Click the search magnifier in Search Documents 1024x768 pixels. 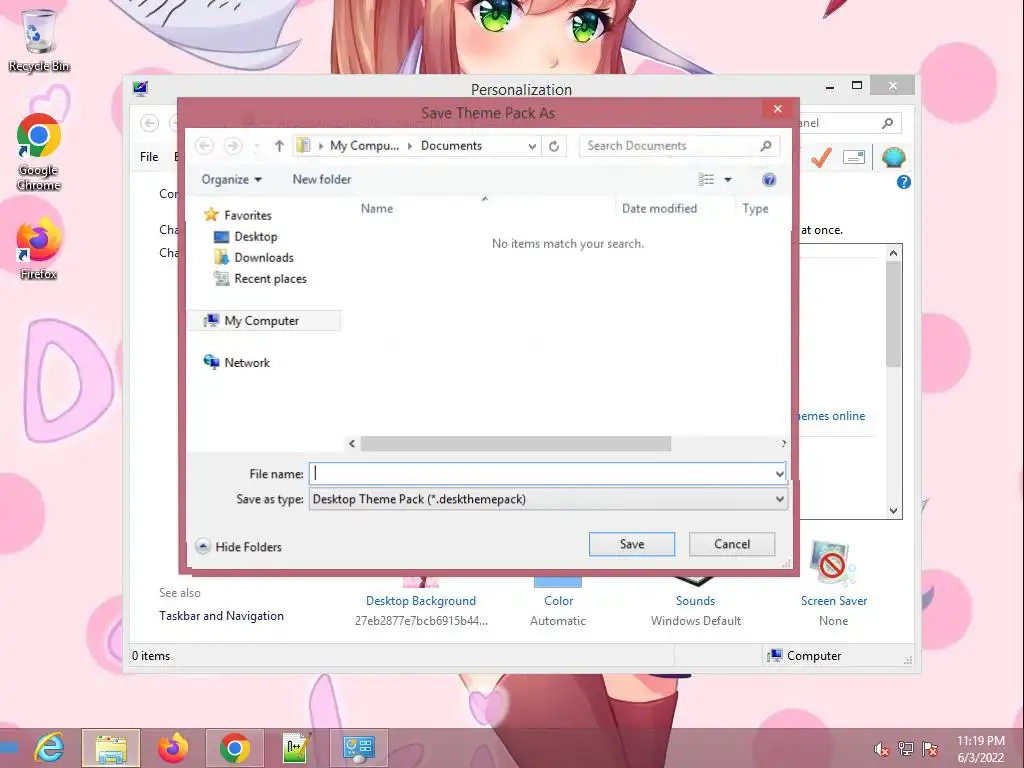point(766,146)
